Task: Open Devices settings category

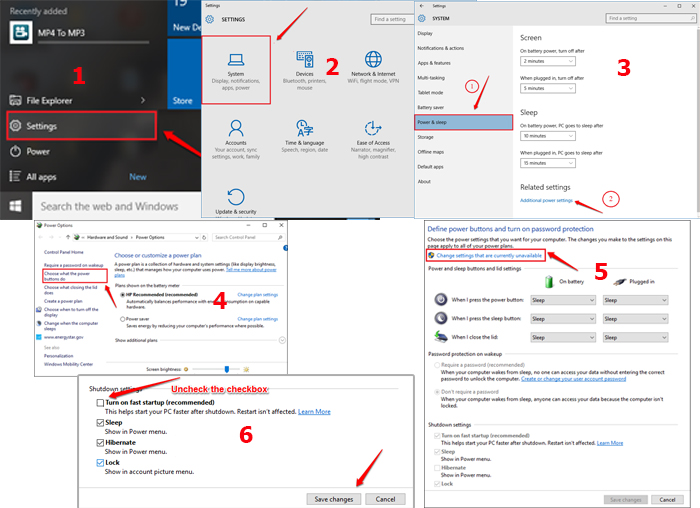Action: click(304, 58)
